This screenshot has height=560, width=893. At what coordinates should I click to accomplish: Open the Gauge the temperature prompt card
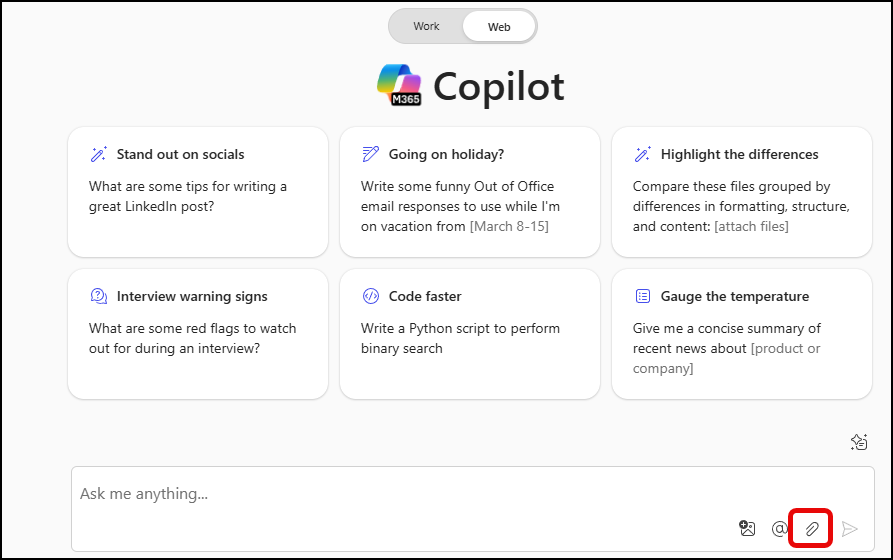pos(742,334)
